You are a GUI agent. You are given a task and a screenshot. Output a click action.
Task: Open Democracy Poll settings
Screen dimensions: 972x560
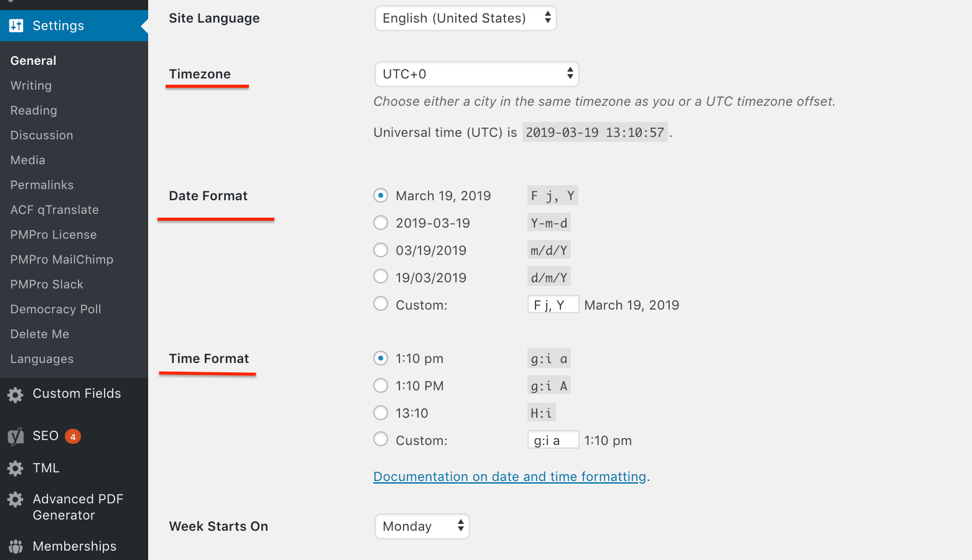[55, 309]
